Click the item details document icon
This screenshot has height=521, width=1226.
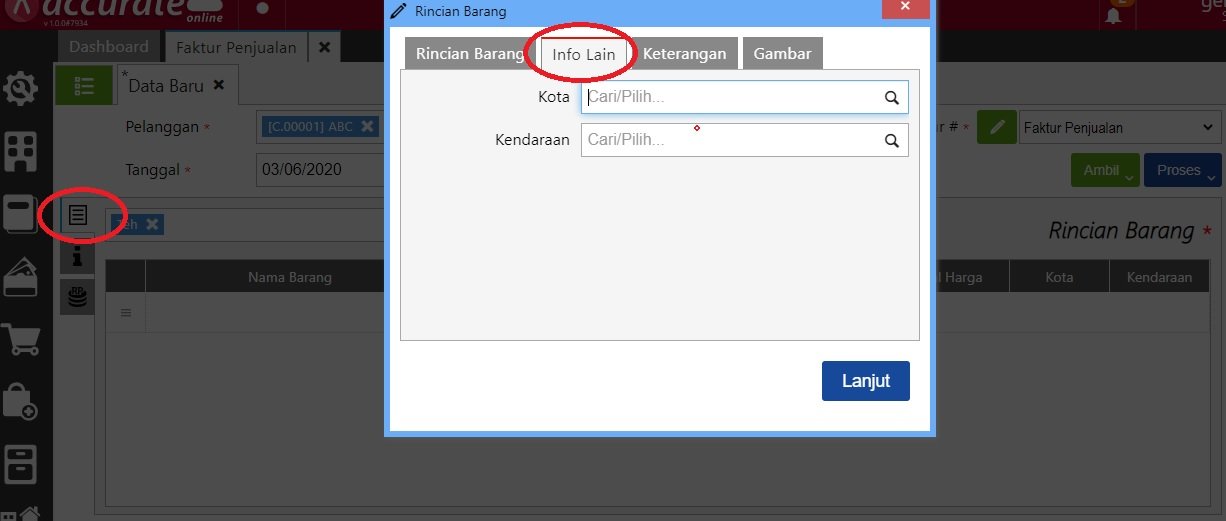click(x=78, y=216)
